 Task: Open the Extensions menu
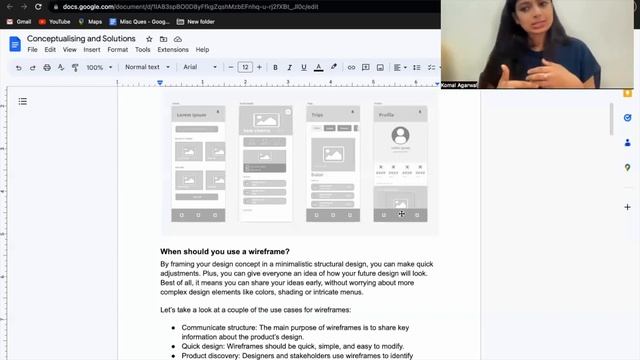click(173, 50)
